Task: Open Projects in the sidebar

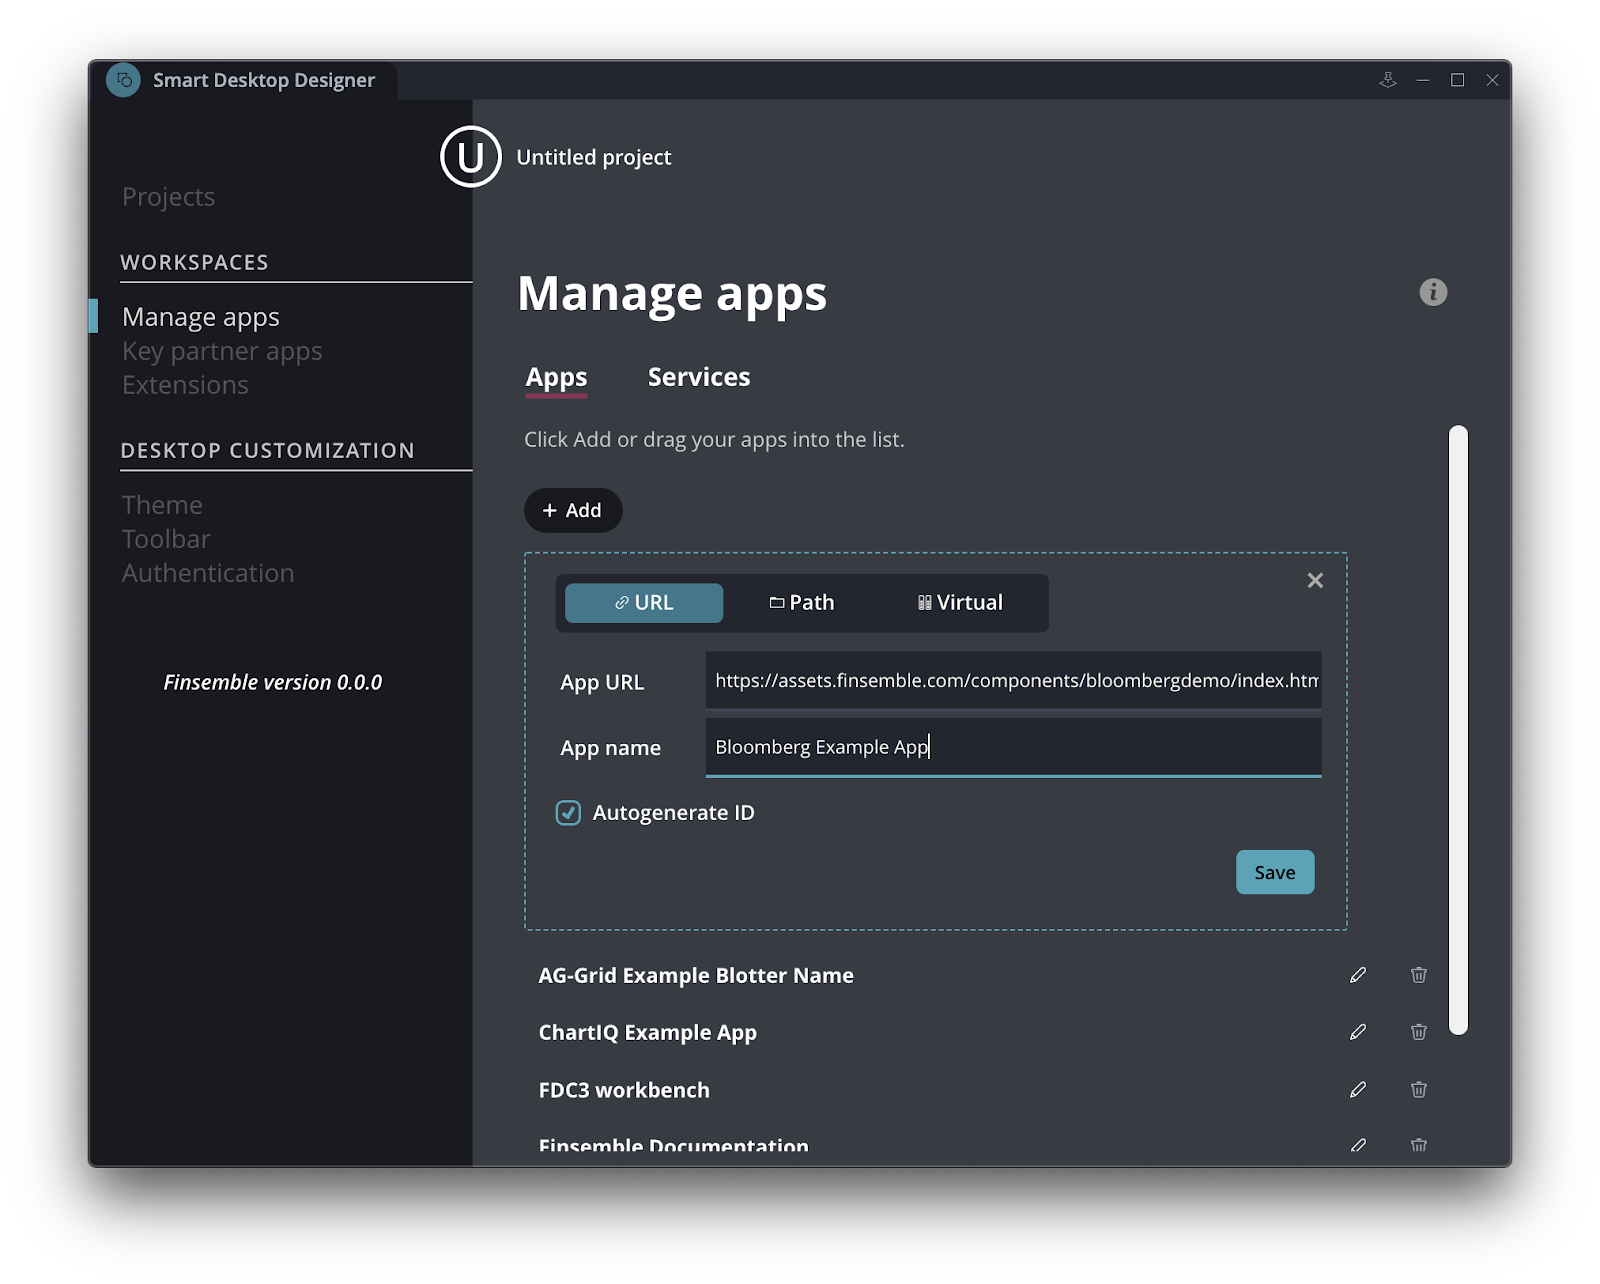Action: click(168, 197)
